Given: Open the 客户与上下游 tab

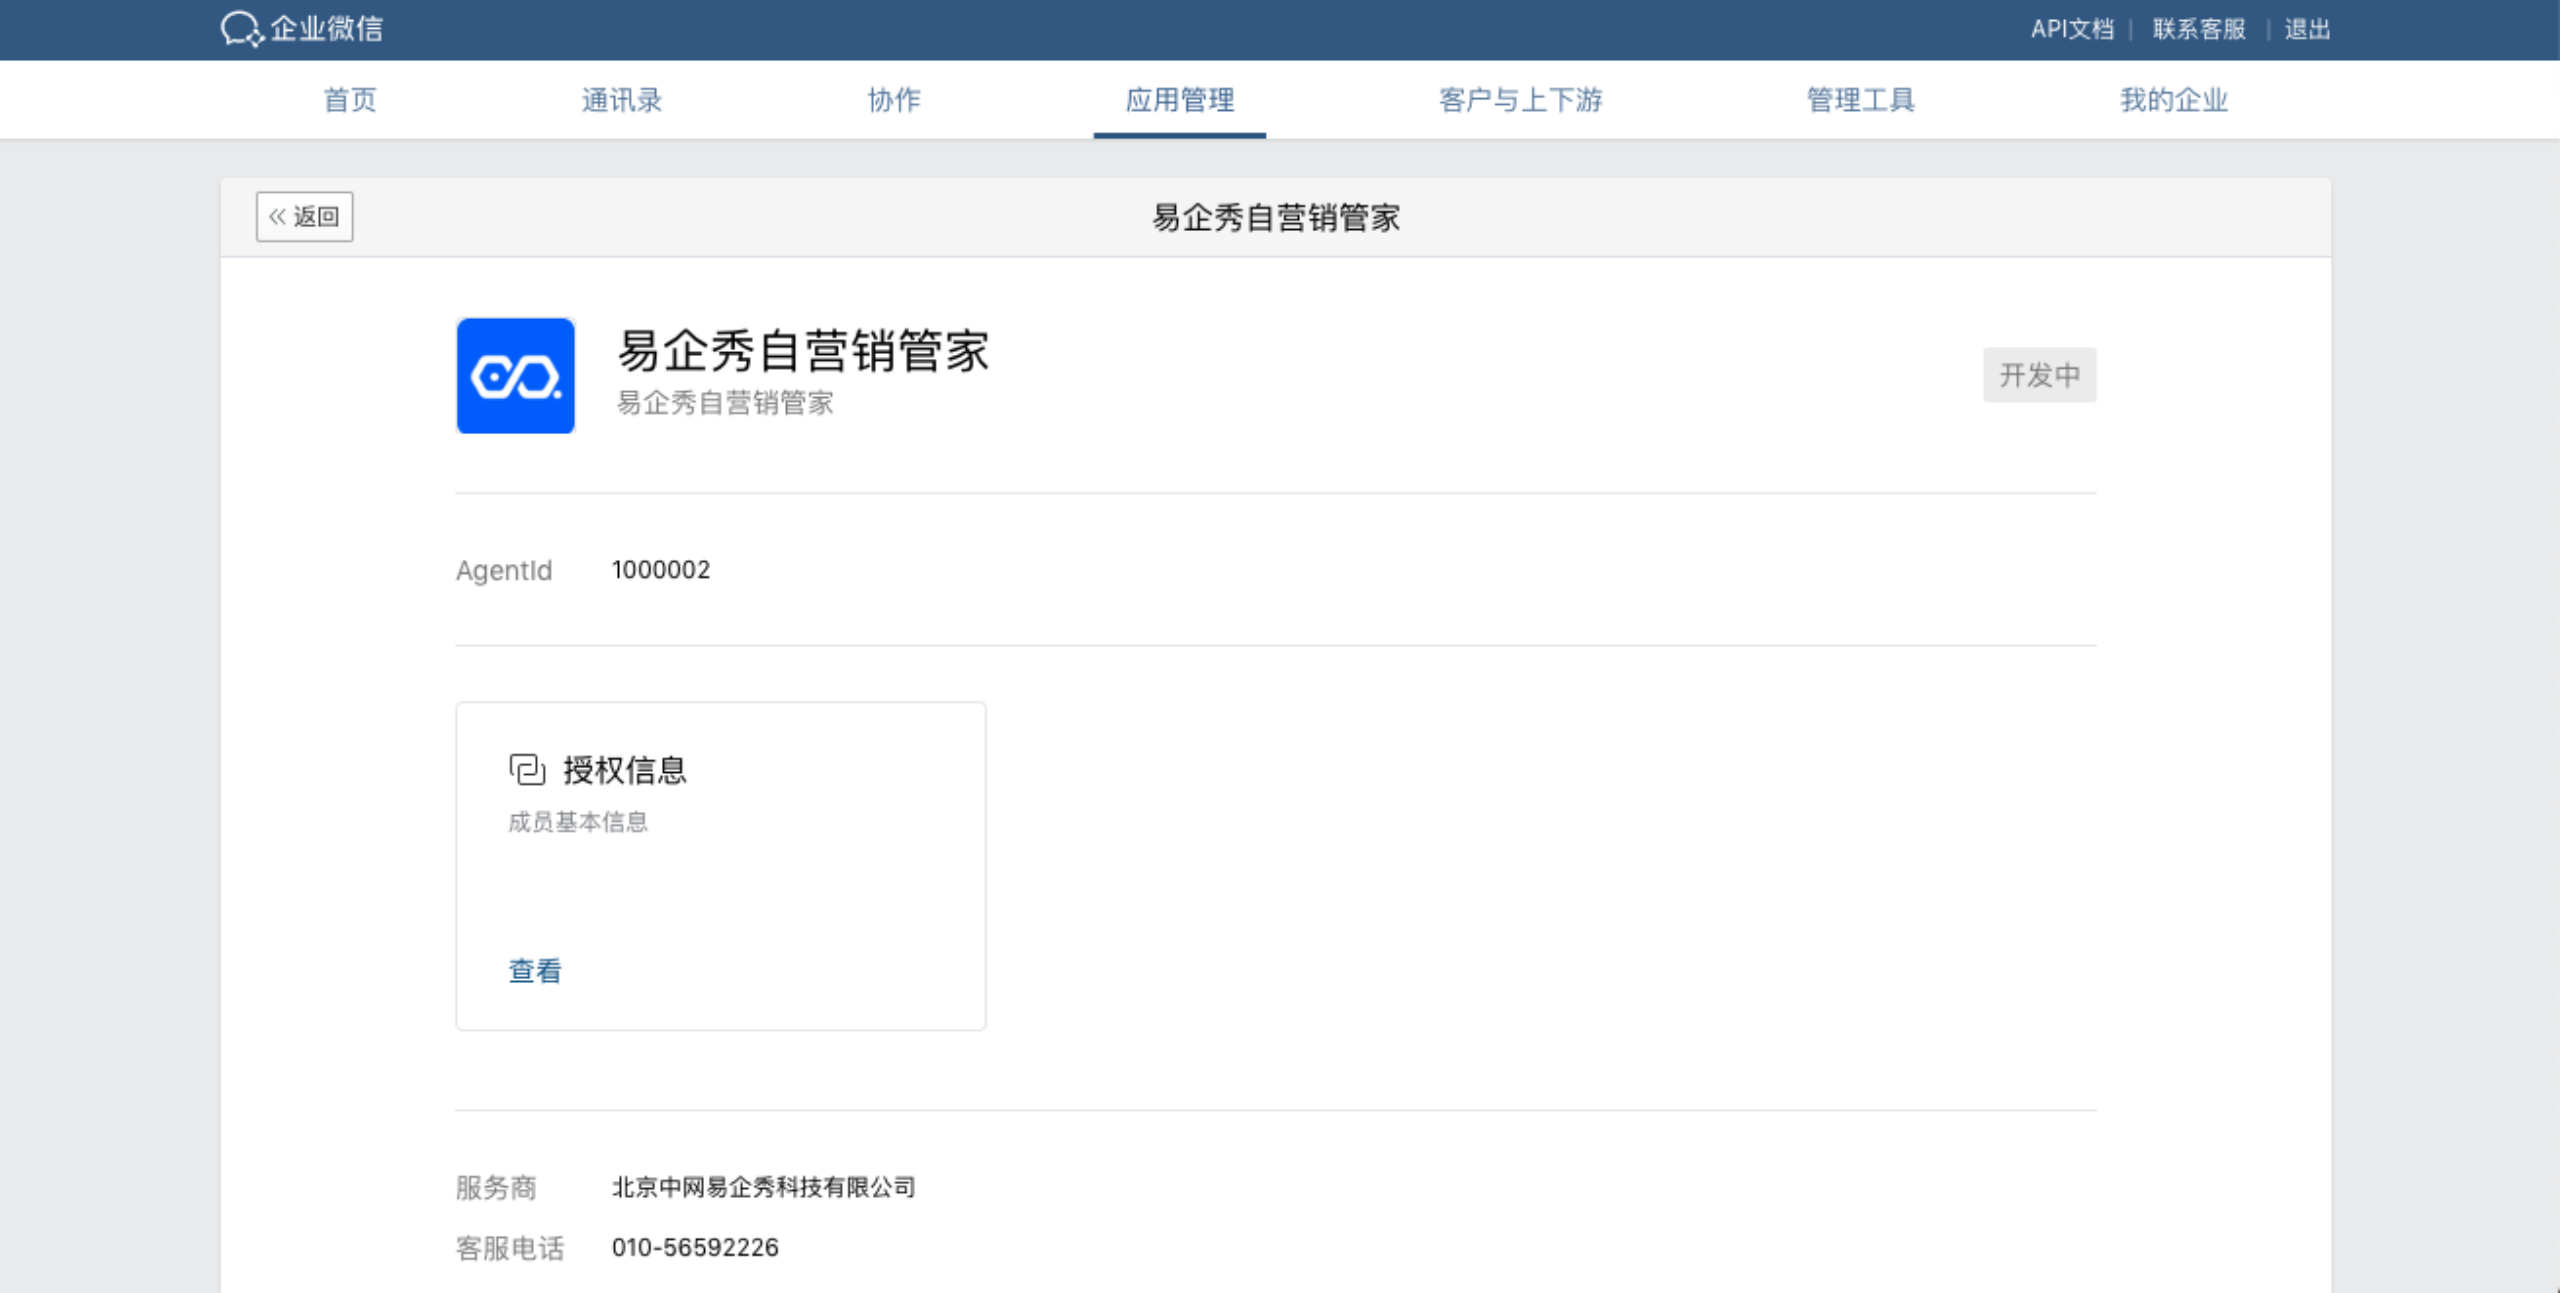Looking at the screenshot, I should click(1521, 100).
